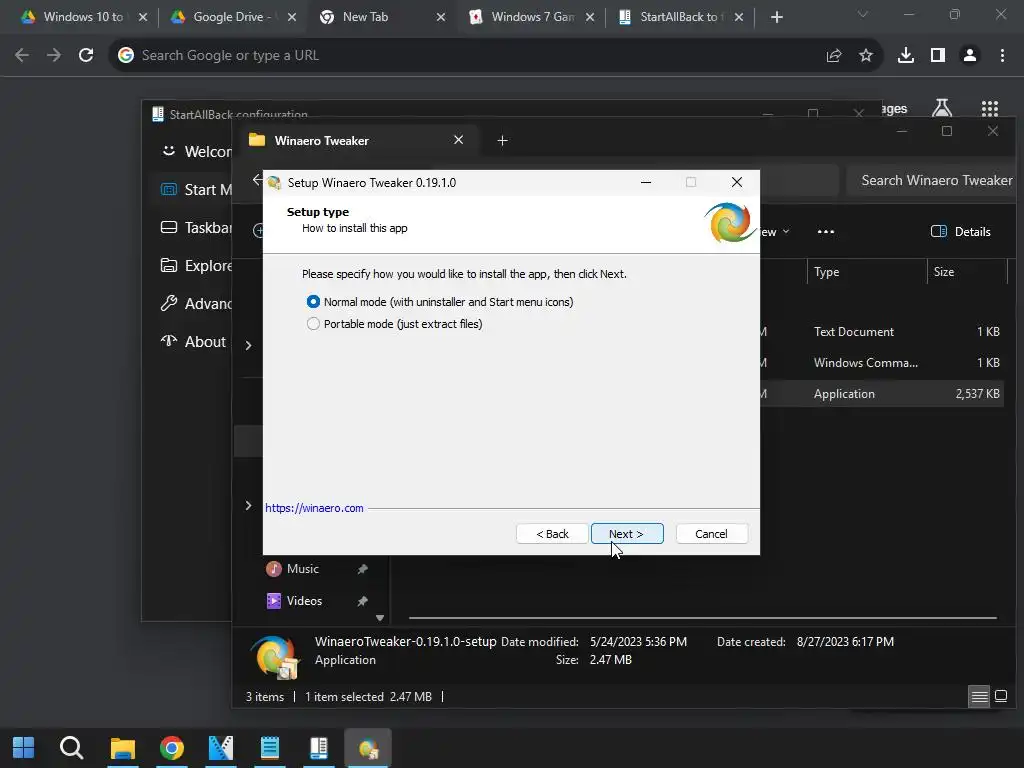1024x768 pixels.
Task: Open Chrome tab search chevron
Action: [x=863, y=14]
